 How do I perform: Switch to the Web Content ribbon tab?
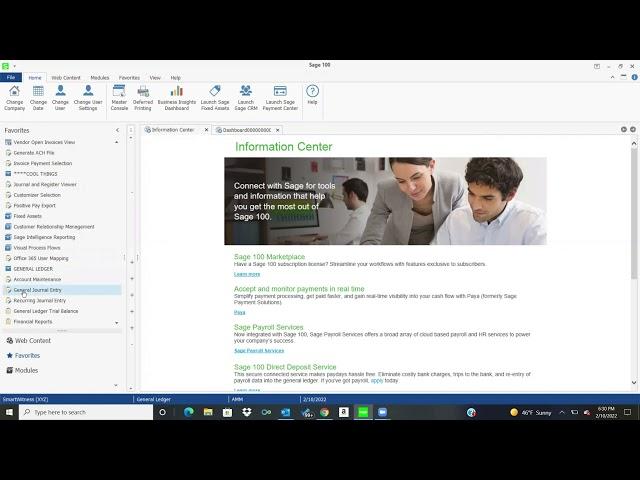click(x=66, y=78)
